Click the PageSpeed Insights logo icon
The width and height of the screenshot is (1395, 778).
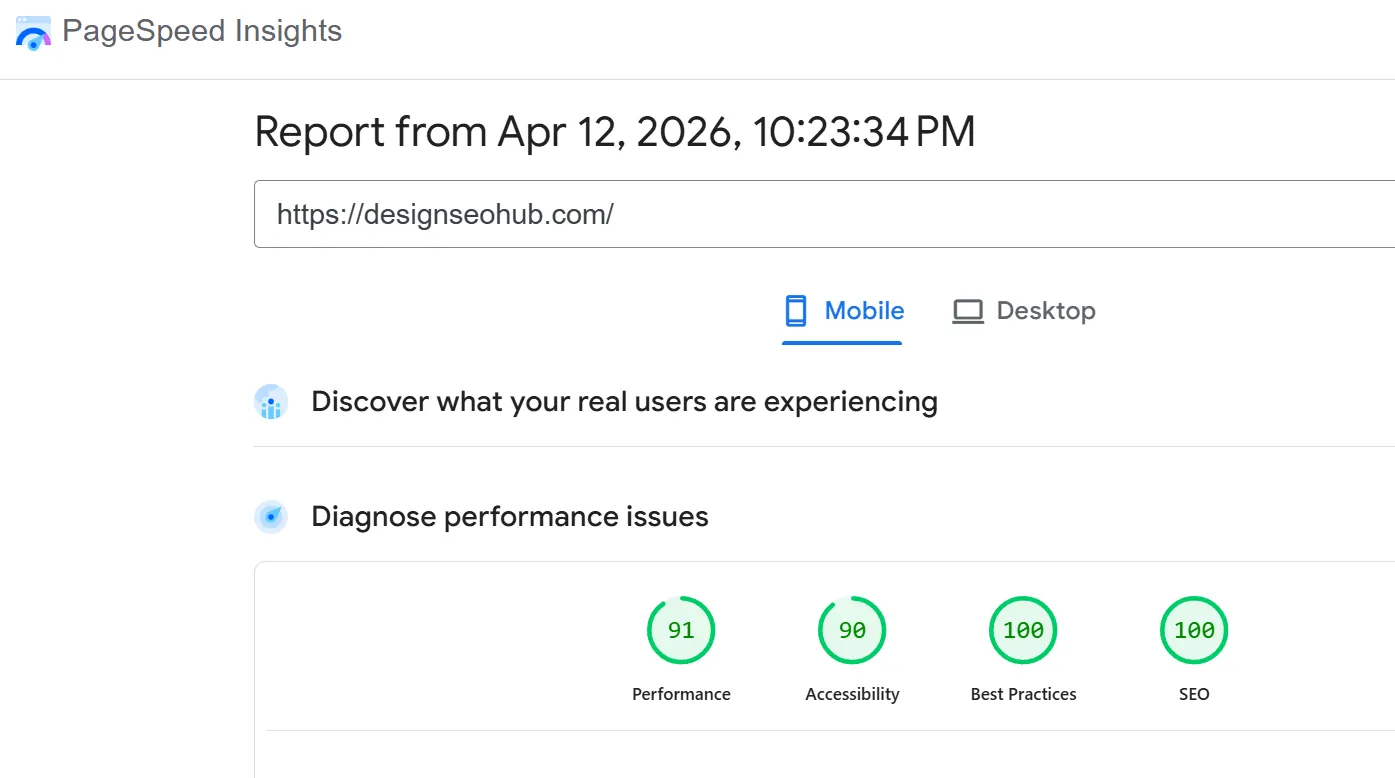[x=33, y=33]
